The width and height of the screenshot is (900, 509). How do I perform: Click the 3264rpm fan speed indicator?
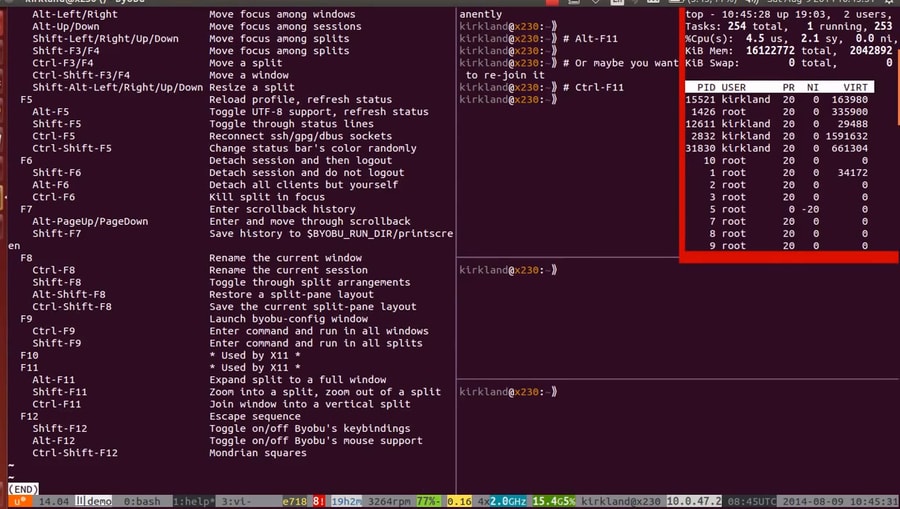389,502
